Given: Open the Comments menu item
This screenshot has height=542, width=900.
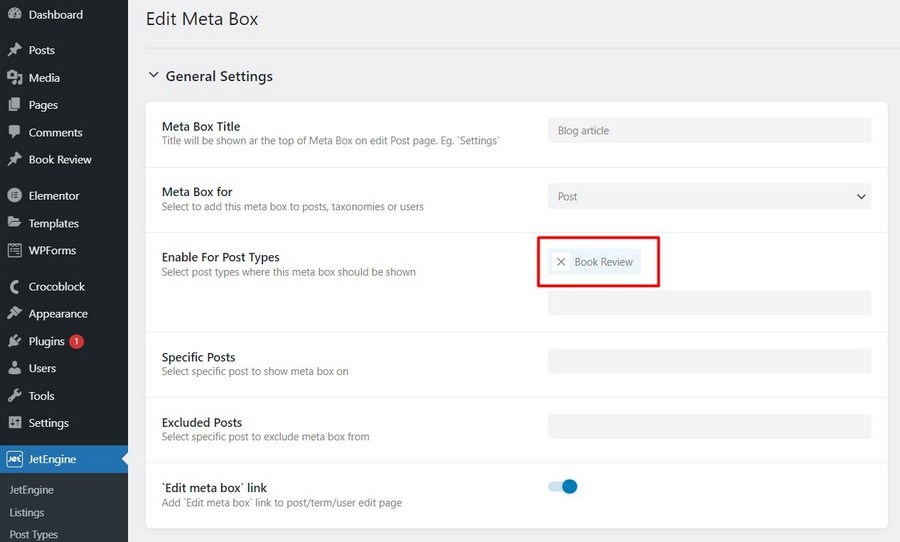Looking at the screenshot, I should (56, 132).
